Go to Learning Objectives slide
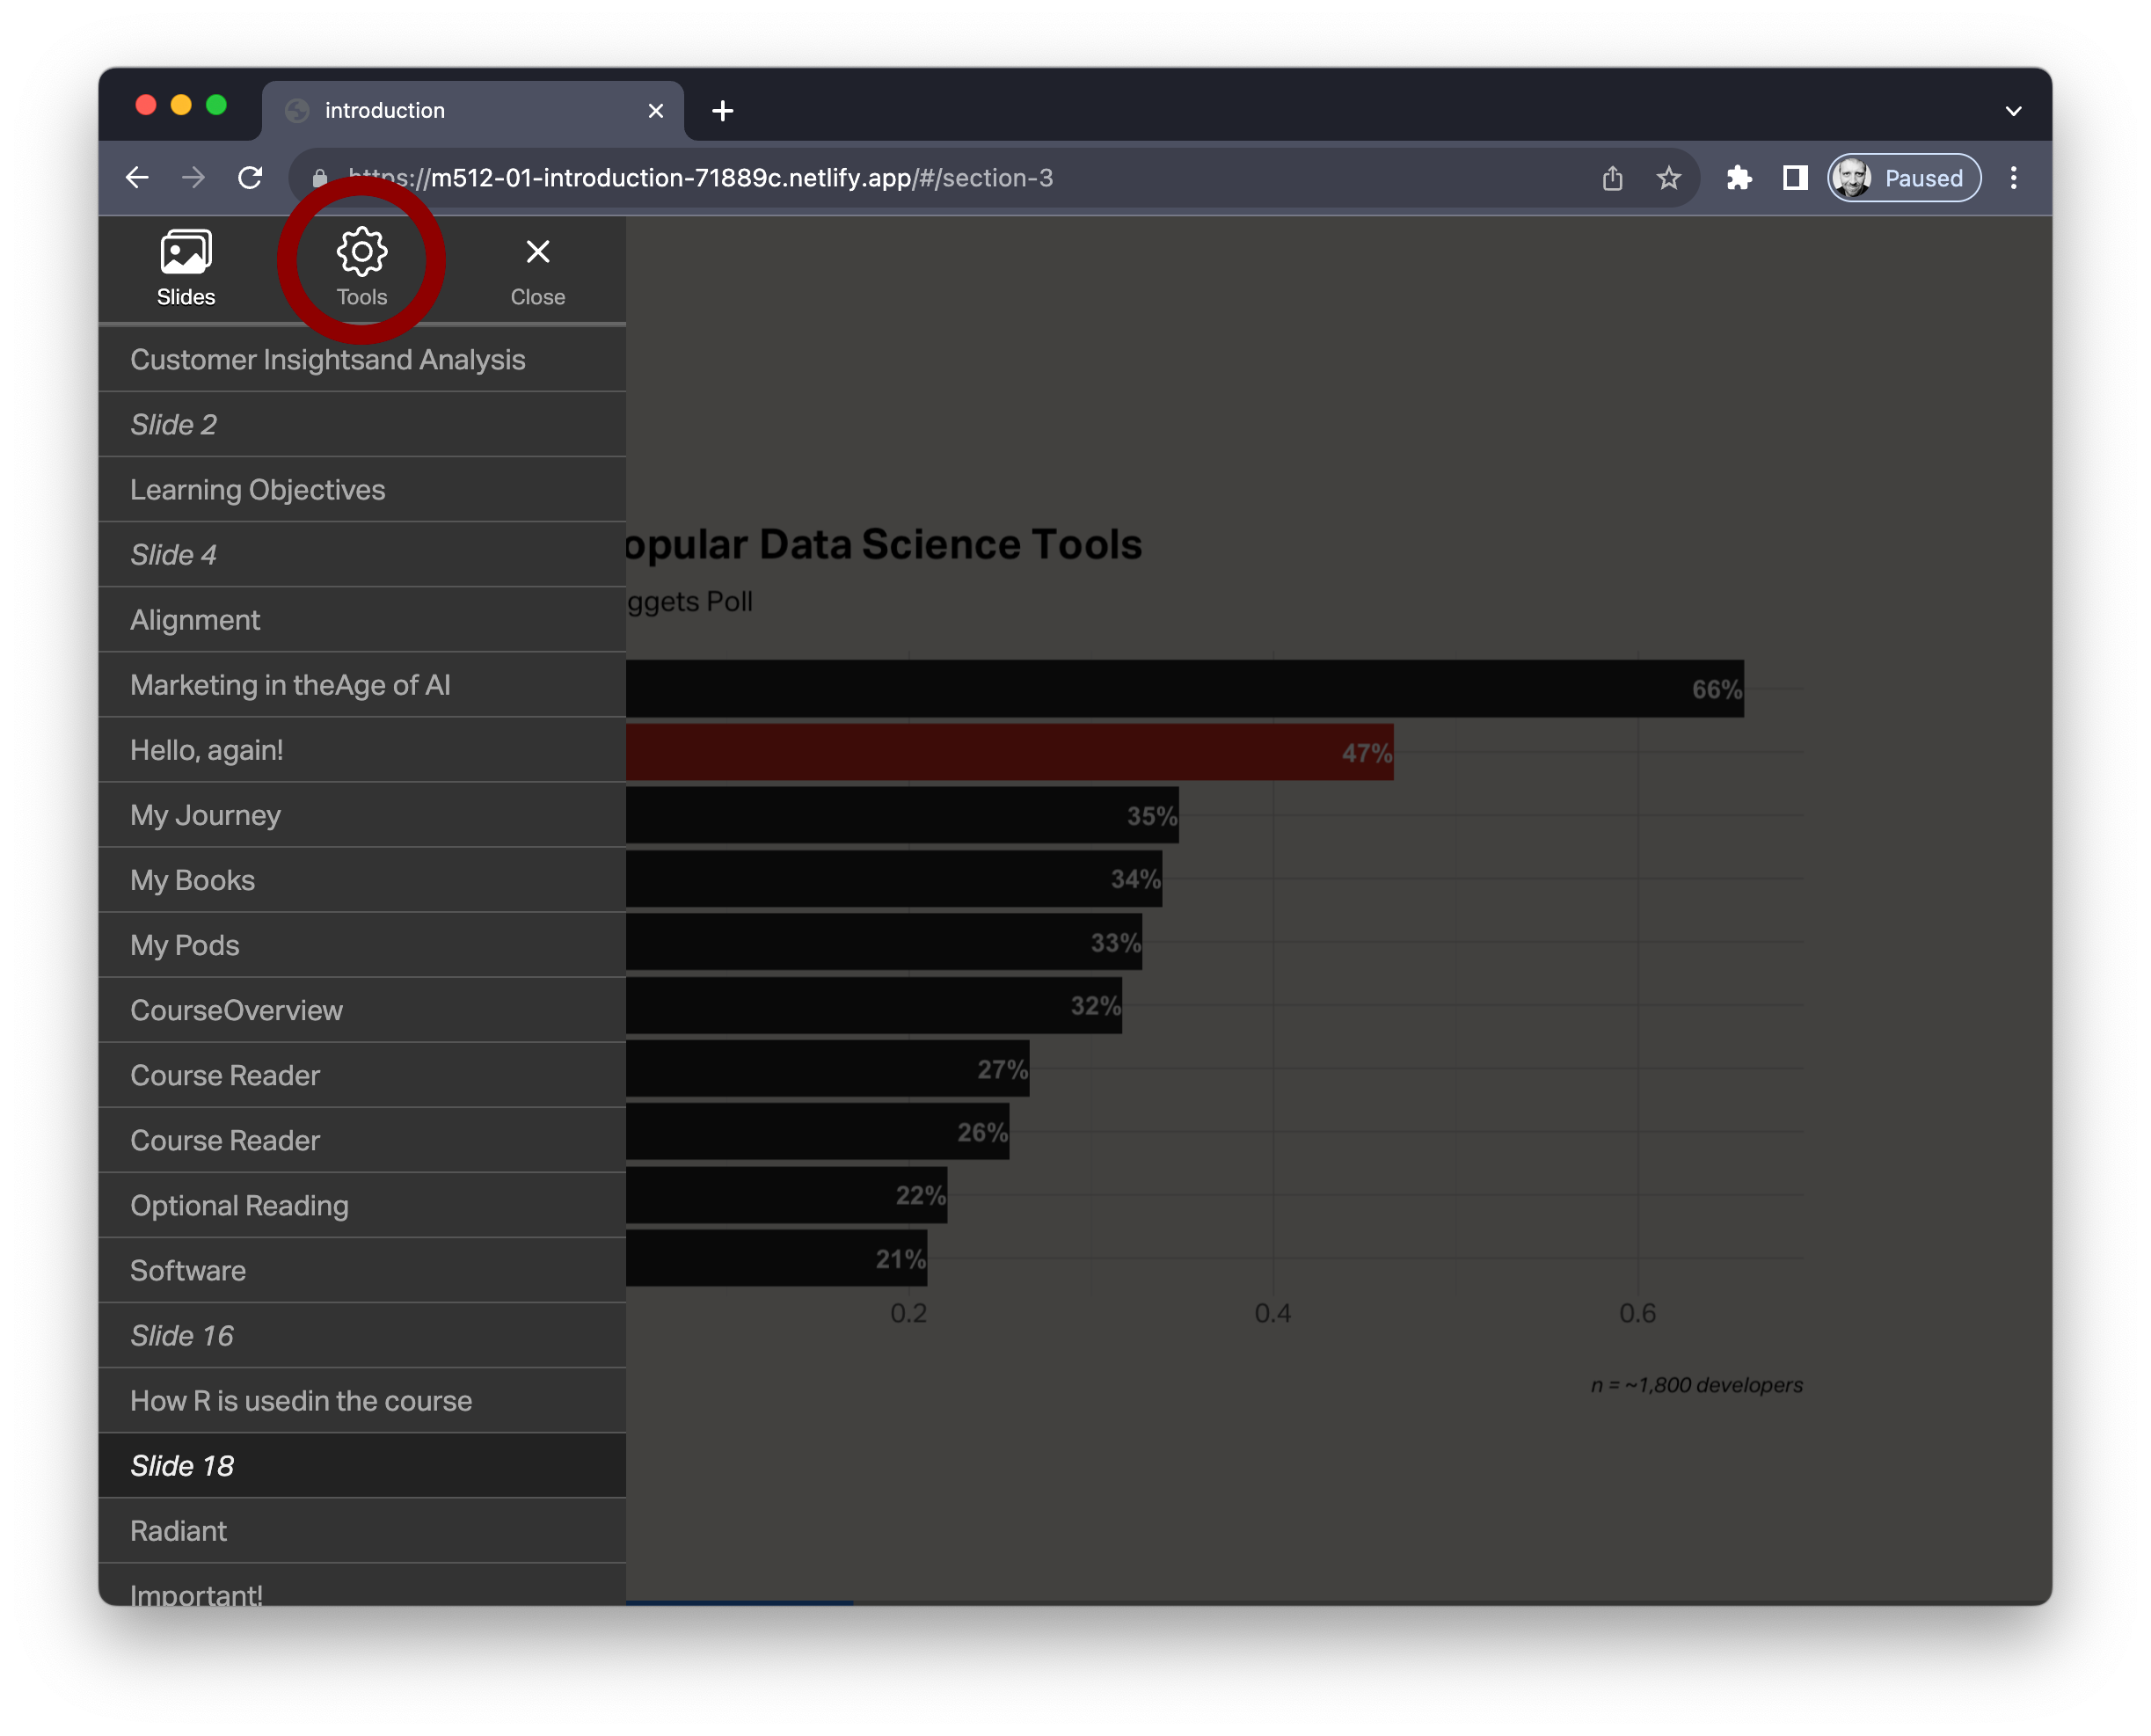Image resolution: width=2151 pixels, height=1736 pixels. pos(258,490)
